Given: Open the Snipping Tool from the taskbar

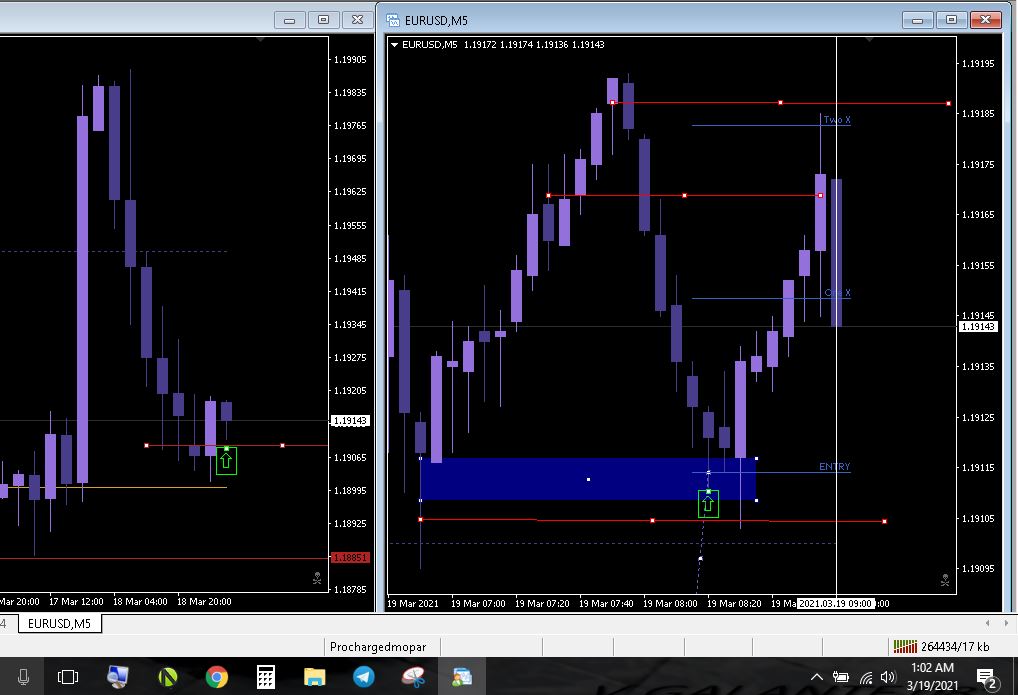Looking at the screenshot, I should click(413, 677).
